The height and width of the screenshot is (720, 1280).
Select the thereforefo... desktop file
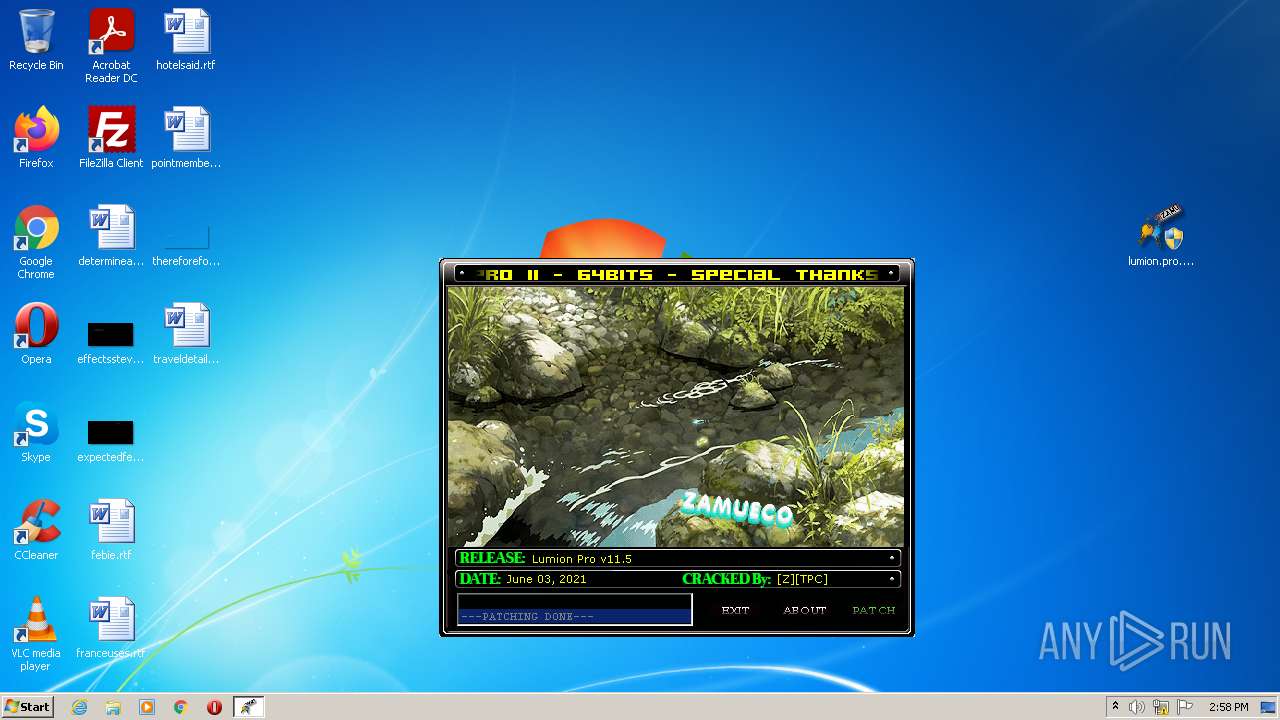tap(186, 243)
